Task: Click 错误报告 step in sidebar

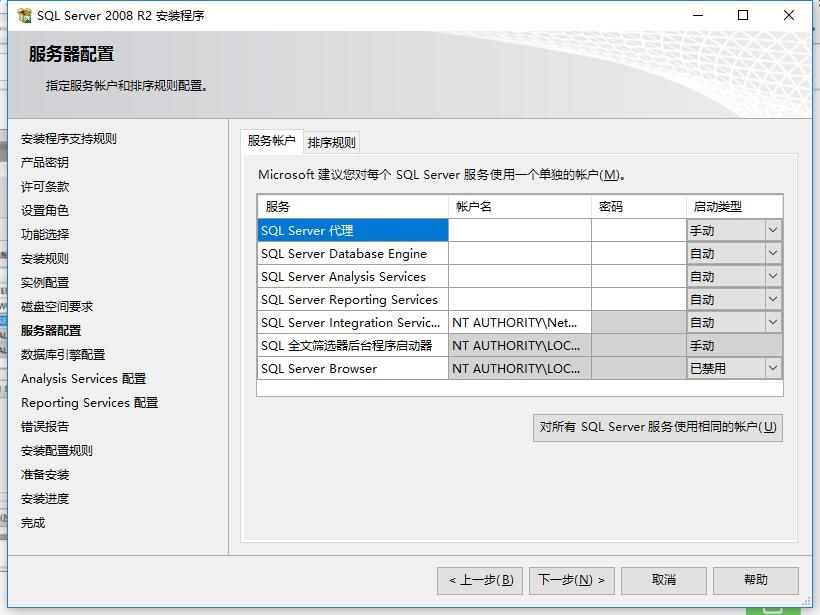Action: pyautogui.click(x=44, y=427)
